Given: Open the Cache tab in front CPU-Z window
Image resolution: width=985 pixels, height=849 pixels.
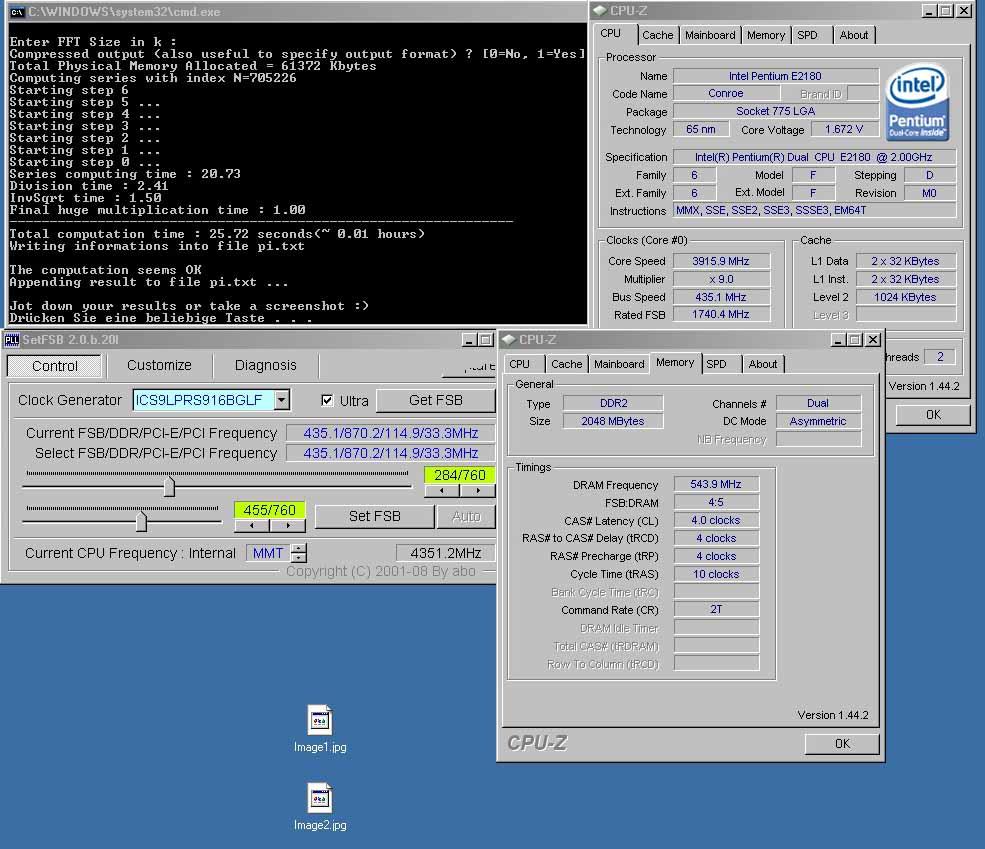Looking at the screenshot, I should click(x=567, y=364).
